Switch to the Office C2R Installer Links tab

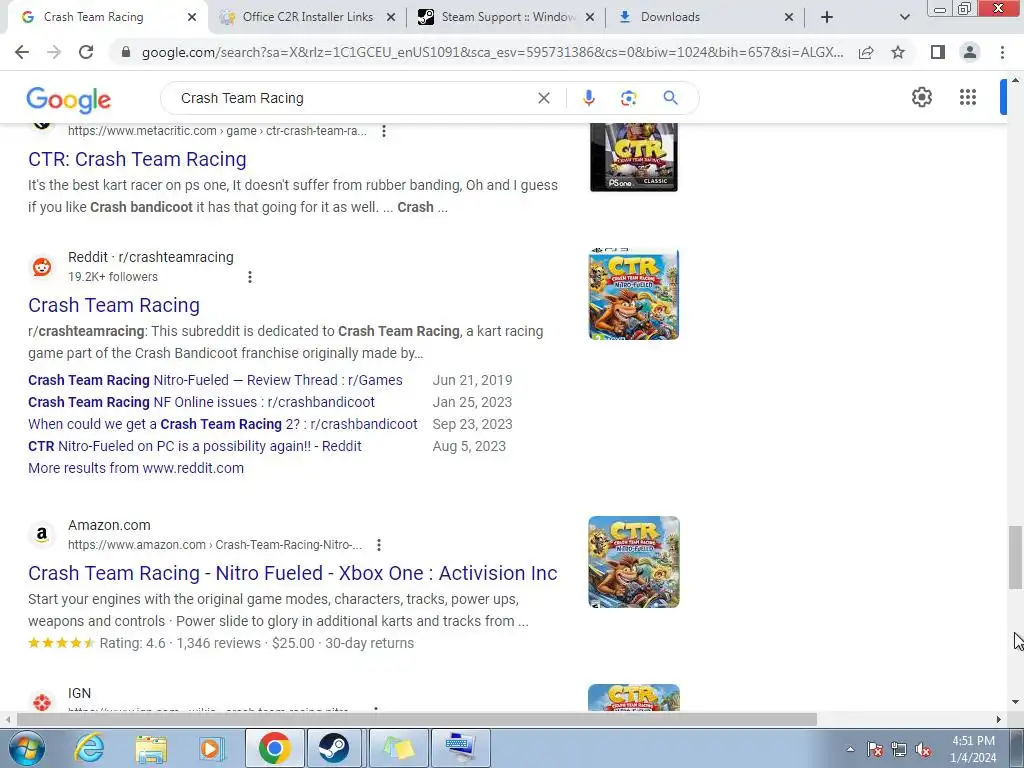(x=308, y=17)
